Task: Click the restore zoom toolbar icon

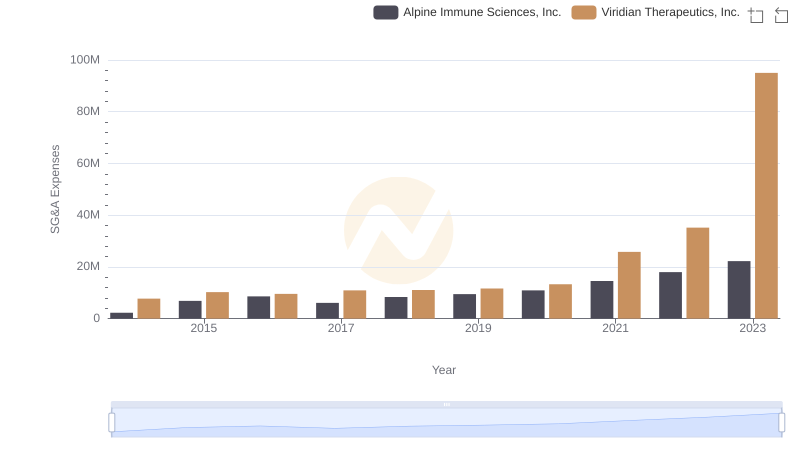Action: (x=781, y=15)
